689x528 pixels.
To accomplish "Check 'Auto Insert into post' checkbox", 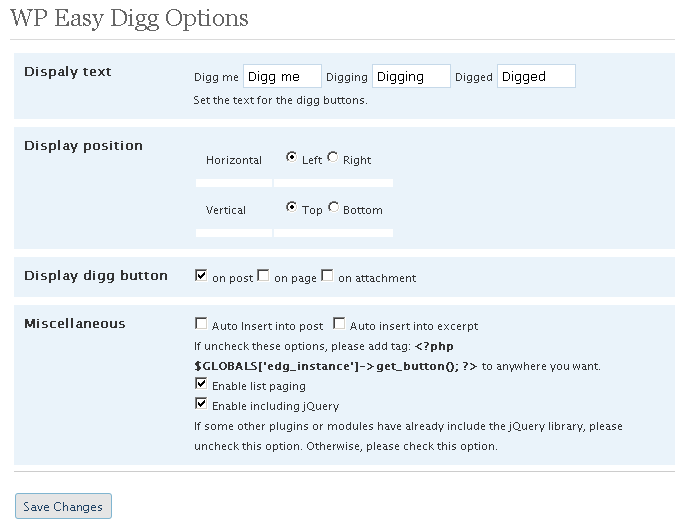I will click(x=201, y=323).
